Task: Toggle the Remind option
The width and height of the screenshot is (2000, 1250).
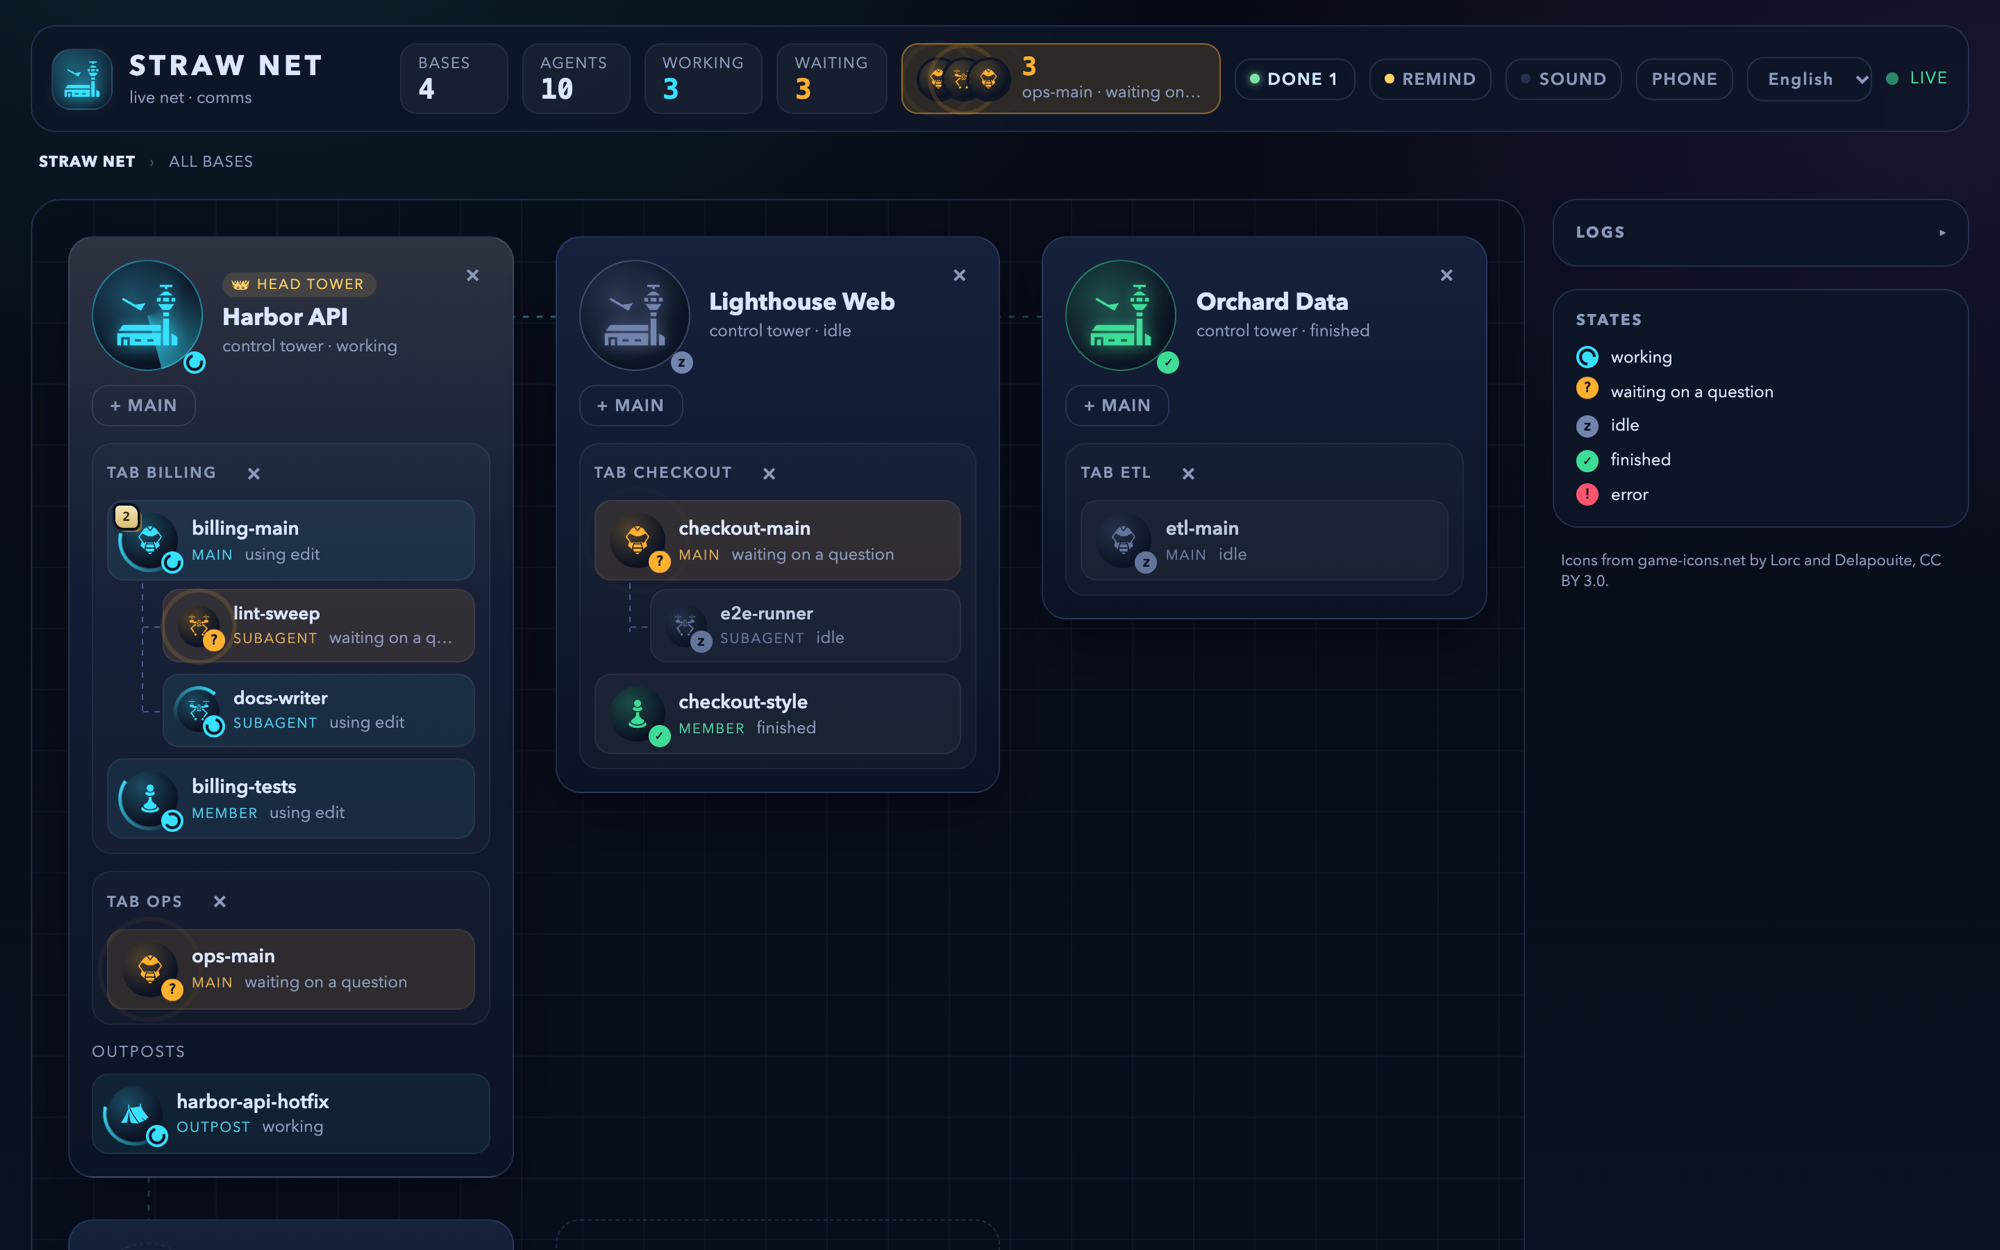Action: tap(1430, 79)
